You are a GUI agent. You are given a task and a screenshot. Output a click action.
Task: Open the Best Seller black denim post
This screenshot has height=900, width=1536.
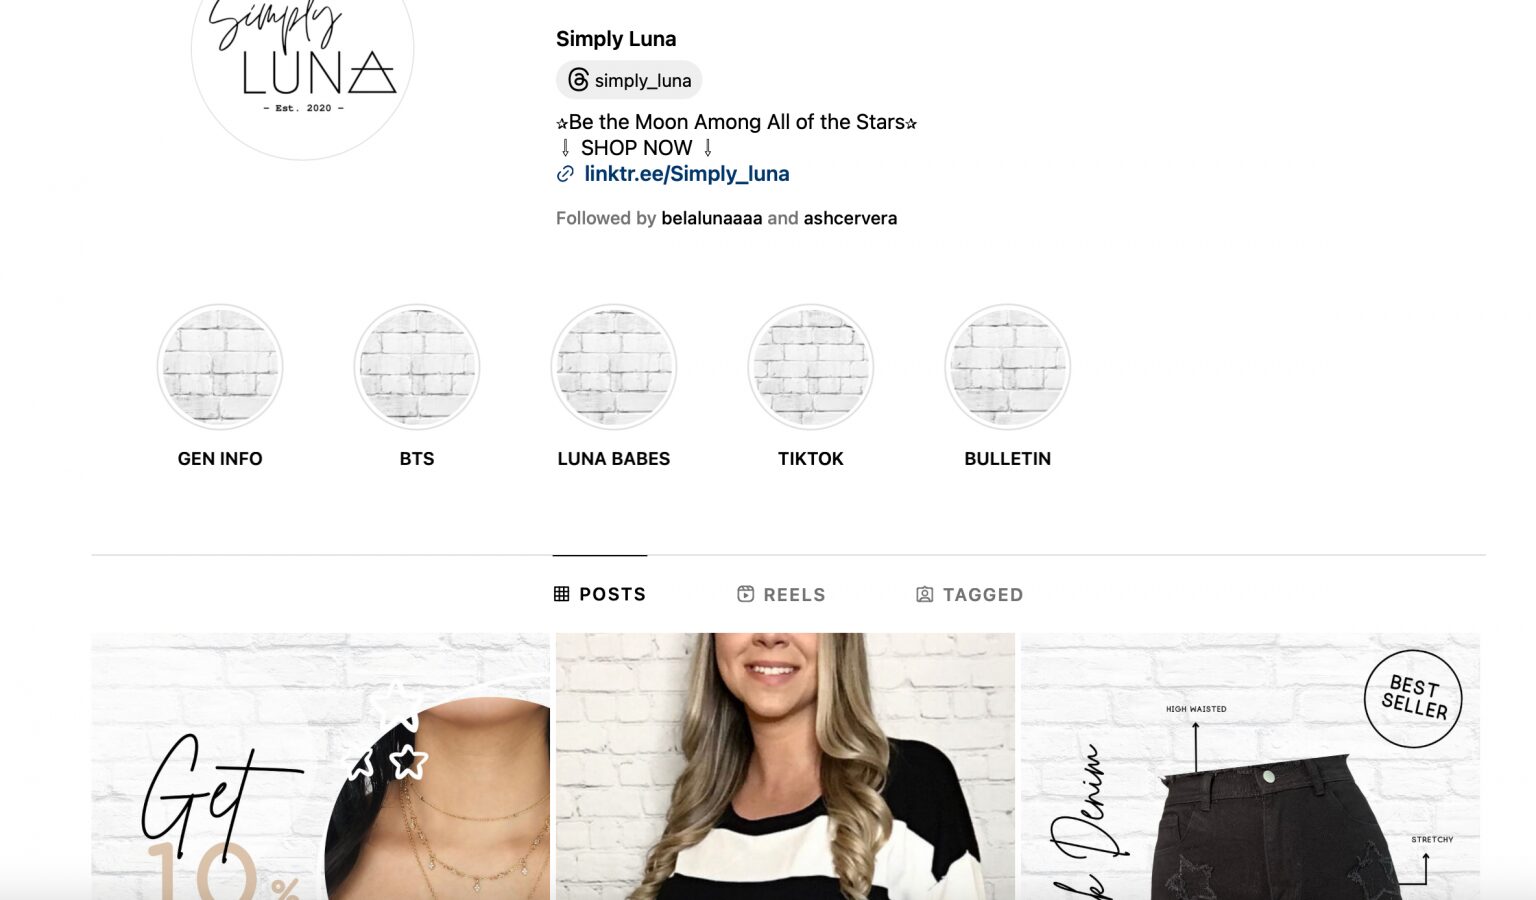click(x=1250, y=766)
